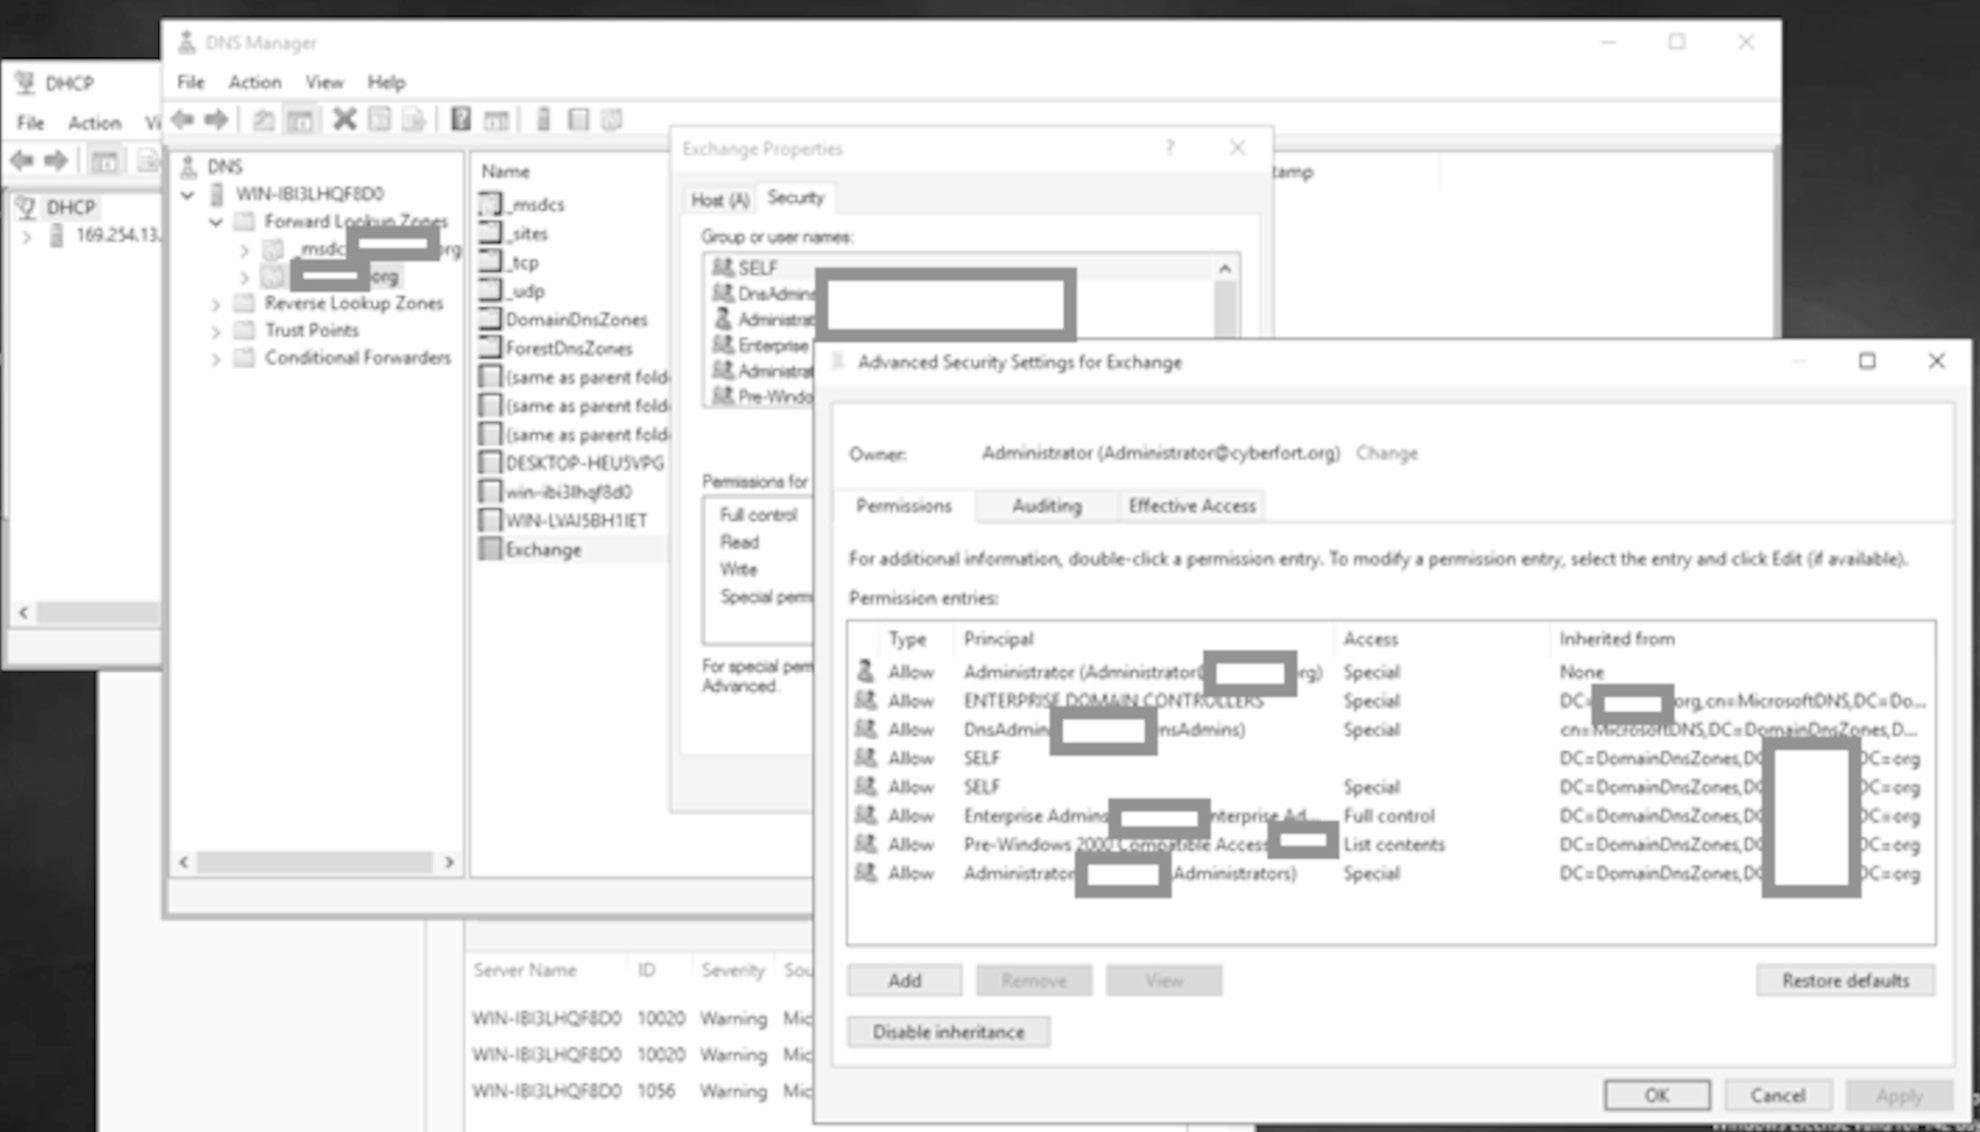
Task: Click the Change owner link
Action: tap(1386, 453)
